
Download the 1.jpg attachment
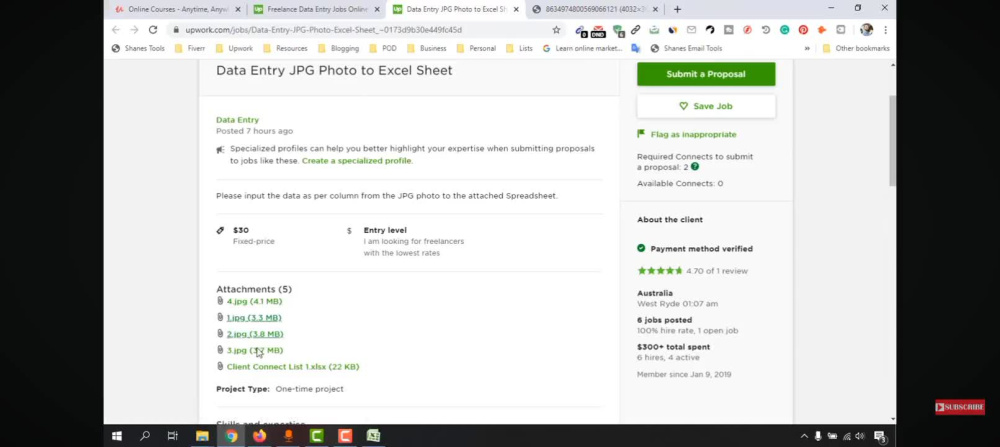(x=254, y=318)
